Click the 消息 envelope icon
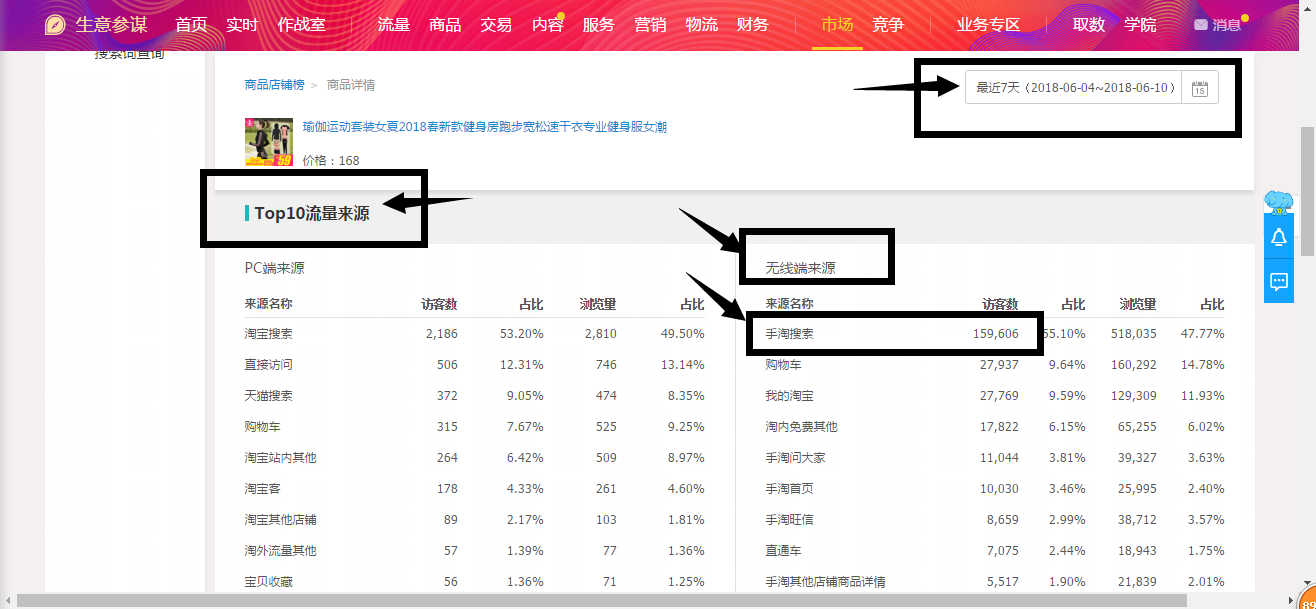This screenshot has height=609, width=1316. pos(1200,25)
